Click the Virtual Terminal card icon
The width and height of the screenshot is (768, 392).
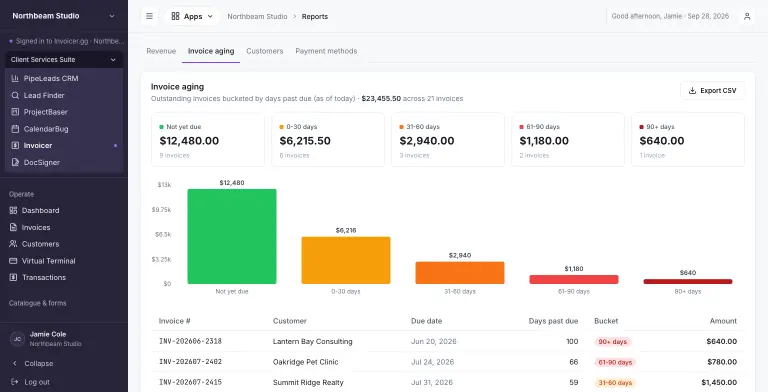point(13,261)
